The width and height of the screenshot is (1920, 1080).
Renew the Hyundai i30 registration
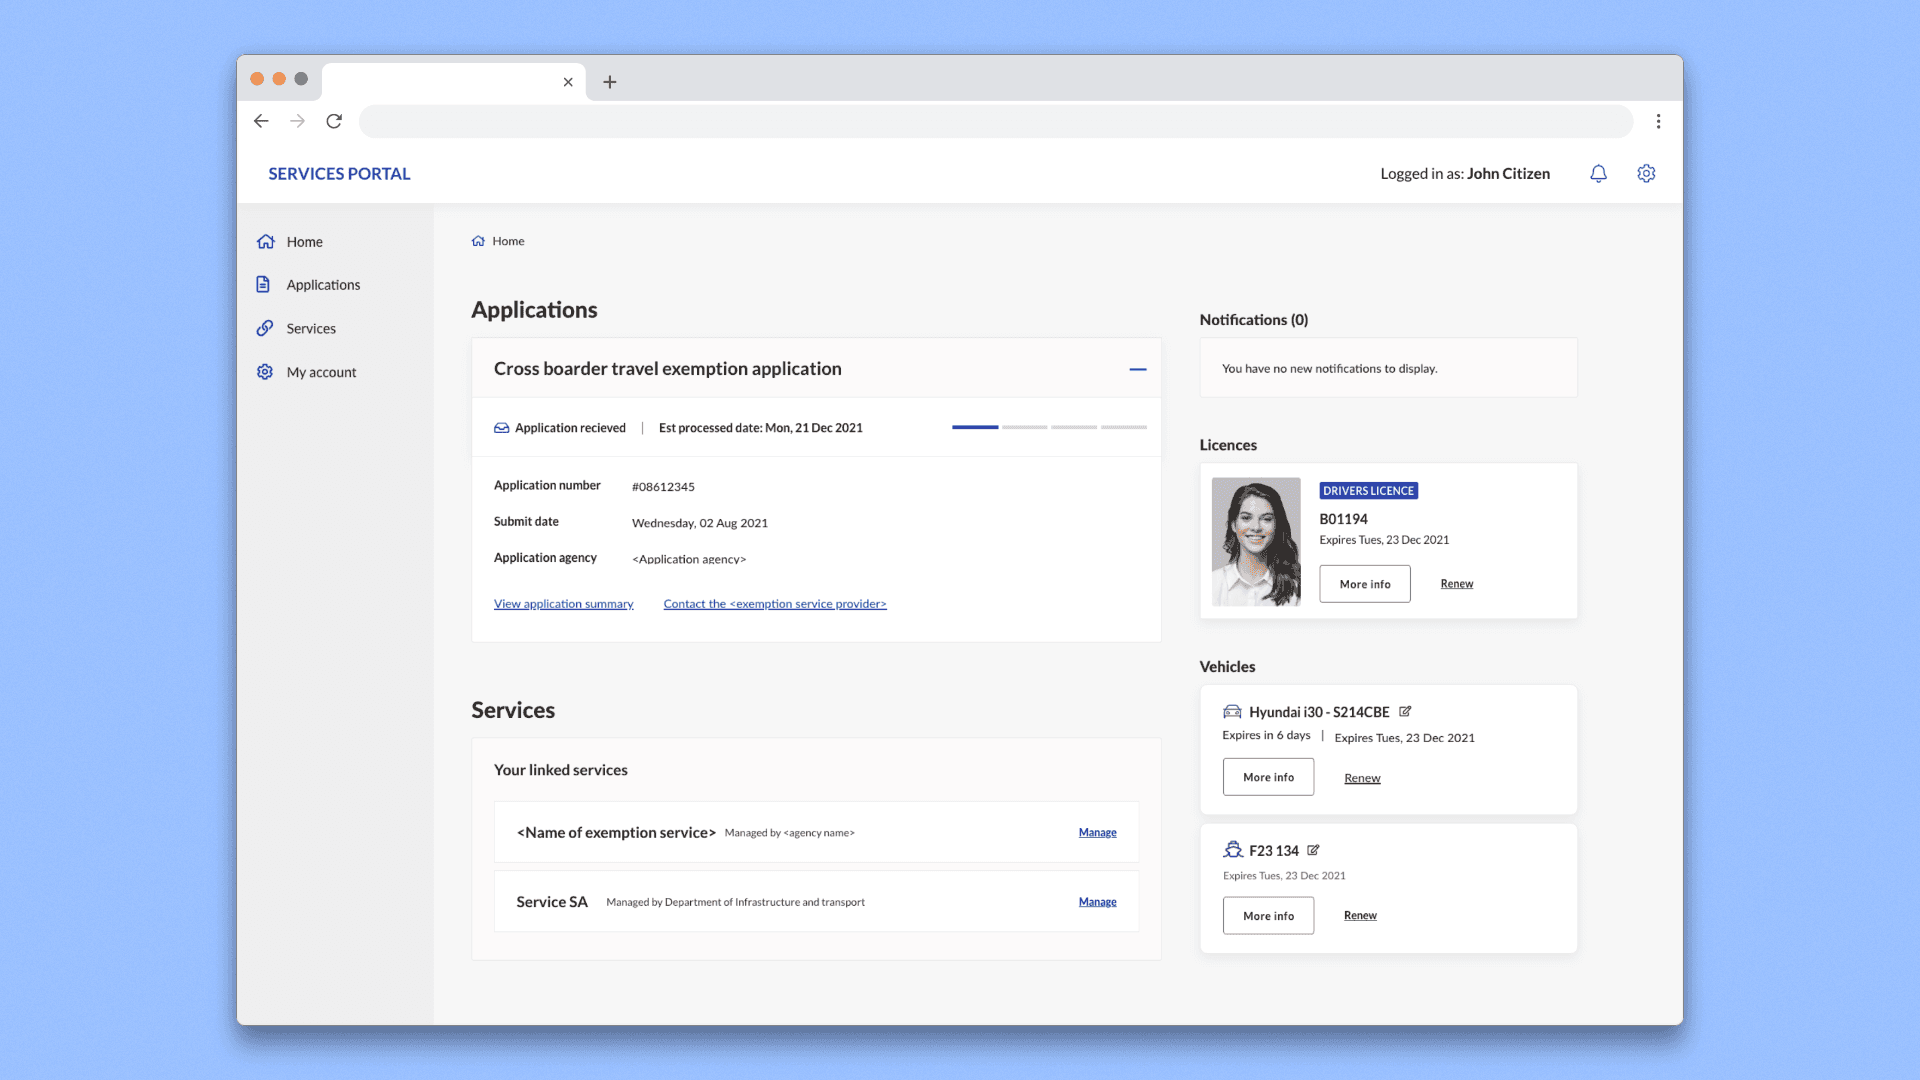pos(1361,778)
